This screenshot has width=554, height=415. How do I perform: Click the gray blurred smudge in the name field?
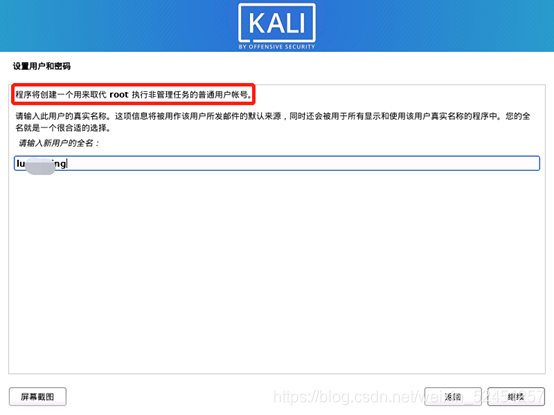tap(41, 166)
